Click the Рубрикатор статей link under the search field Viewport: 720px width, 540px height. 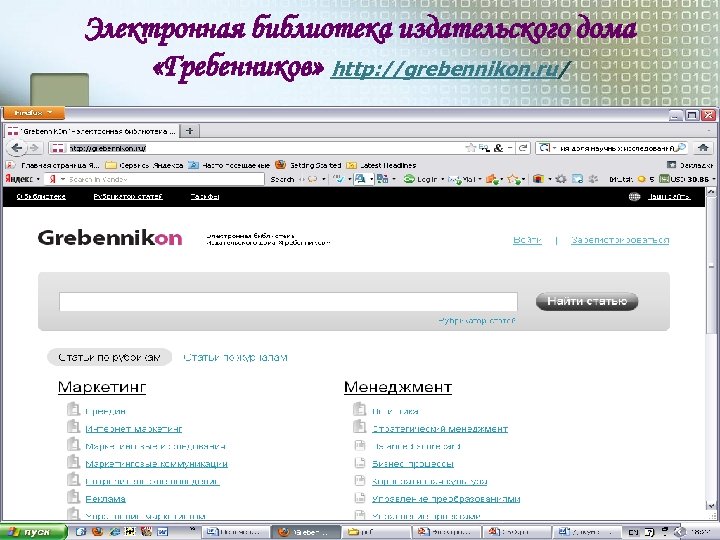coord(477,321)
